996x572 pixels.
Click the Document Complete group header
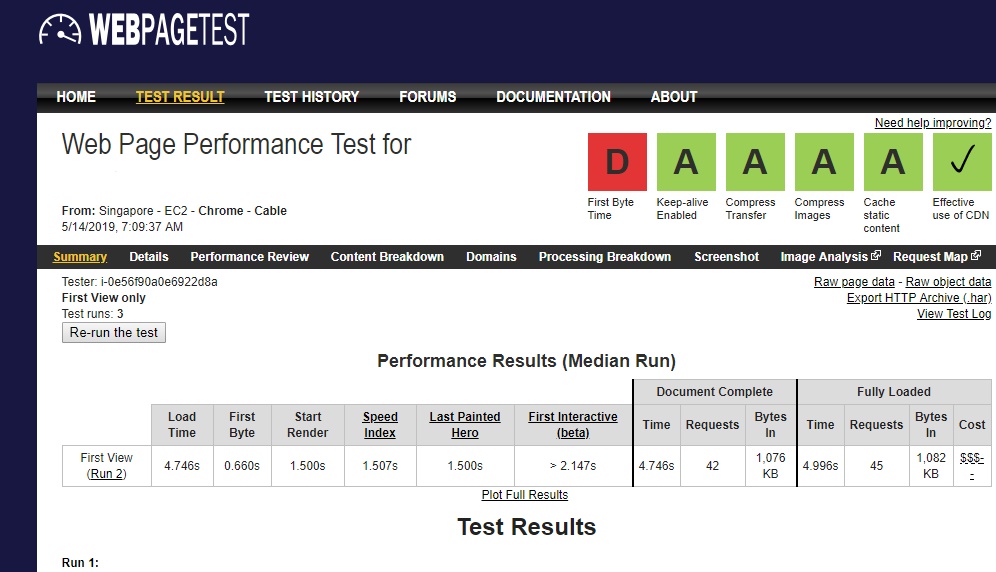coord(715,392)
